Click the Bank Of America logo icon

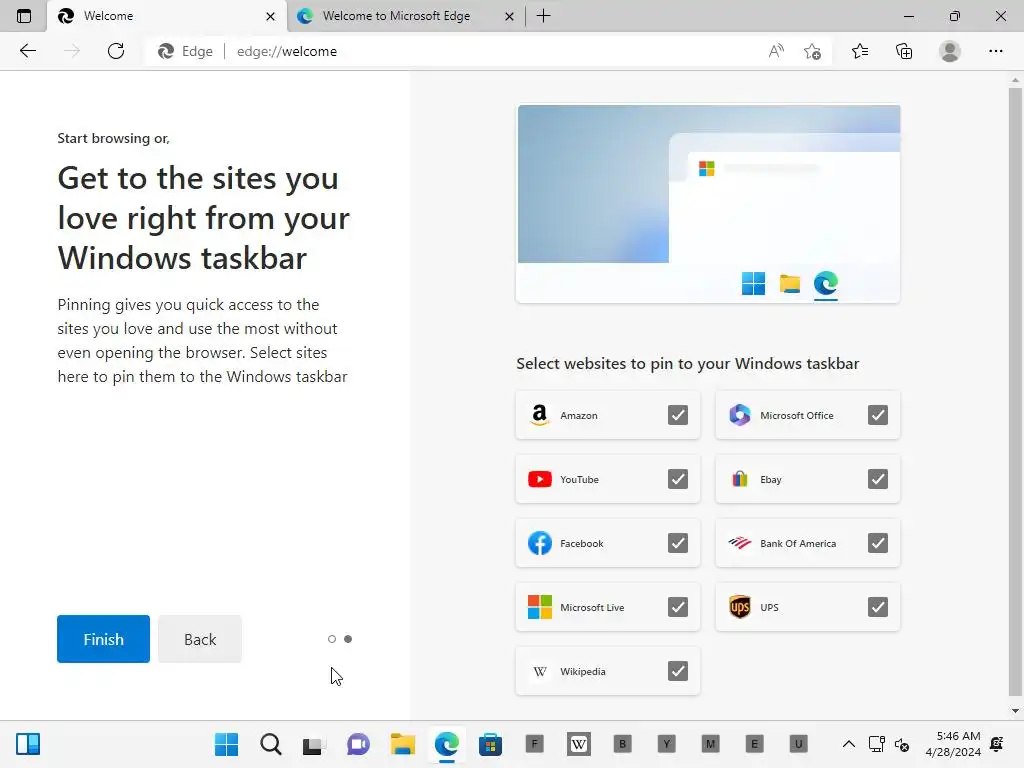[x=739, y=543]
